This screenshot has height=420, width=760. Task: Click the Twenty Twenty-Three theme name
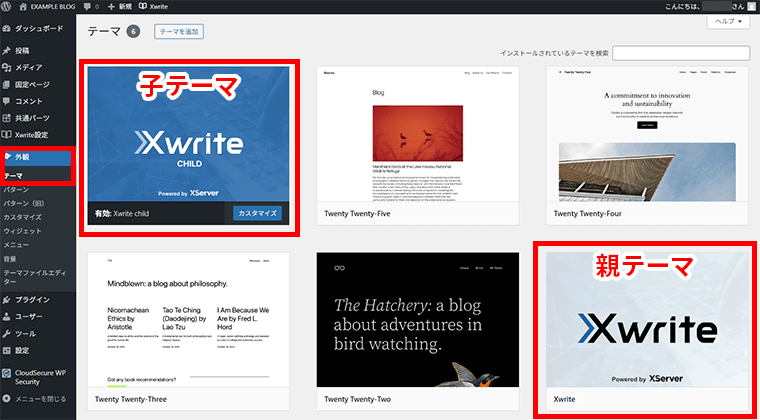(x=131, y=399)
